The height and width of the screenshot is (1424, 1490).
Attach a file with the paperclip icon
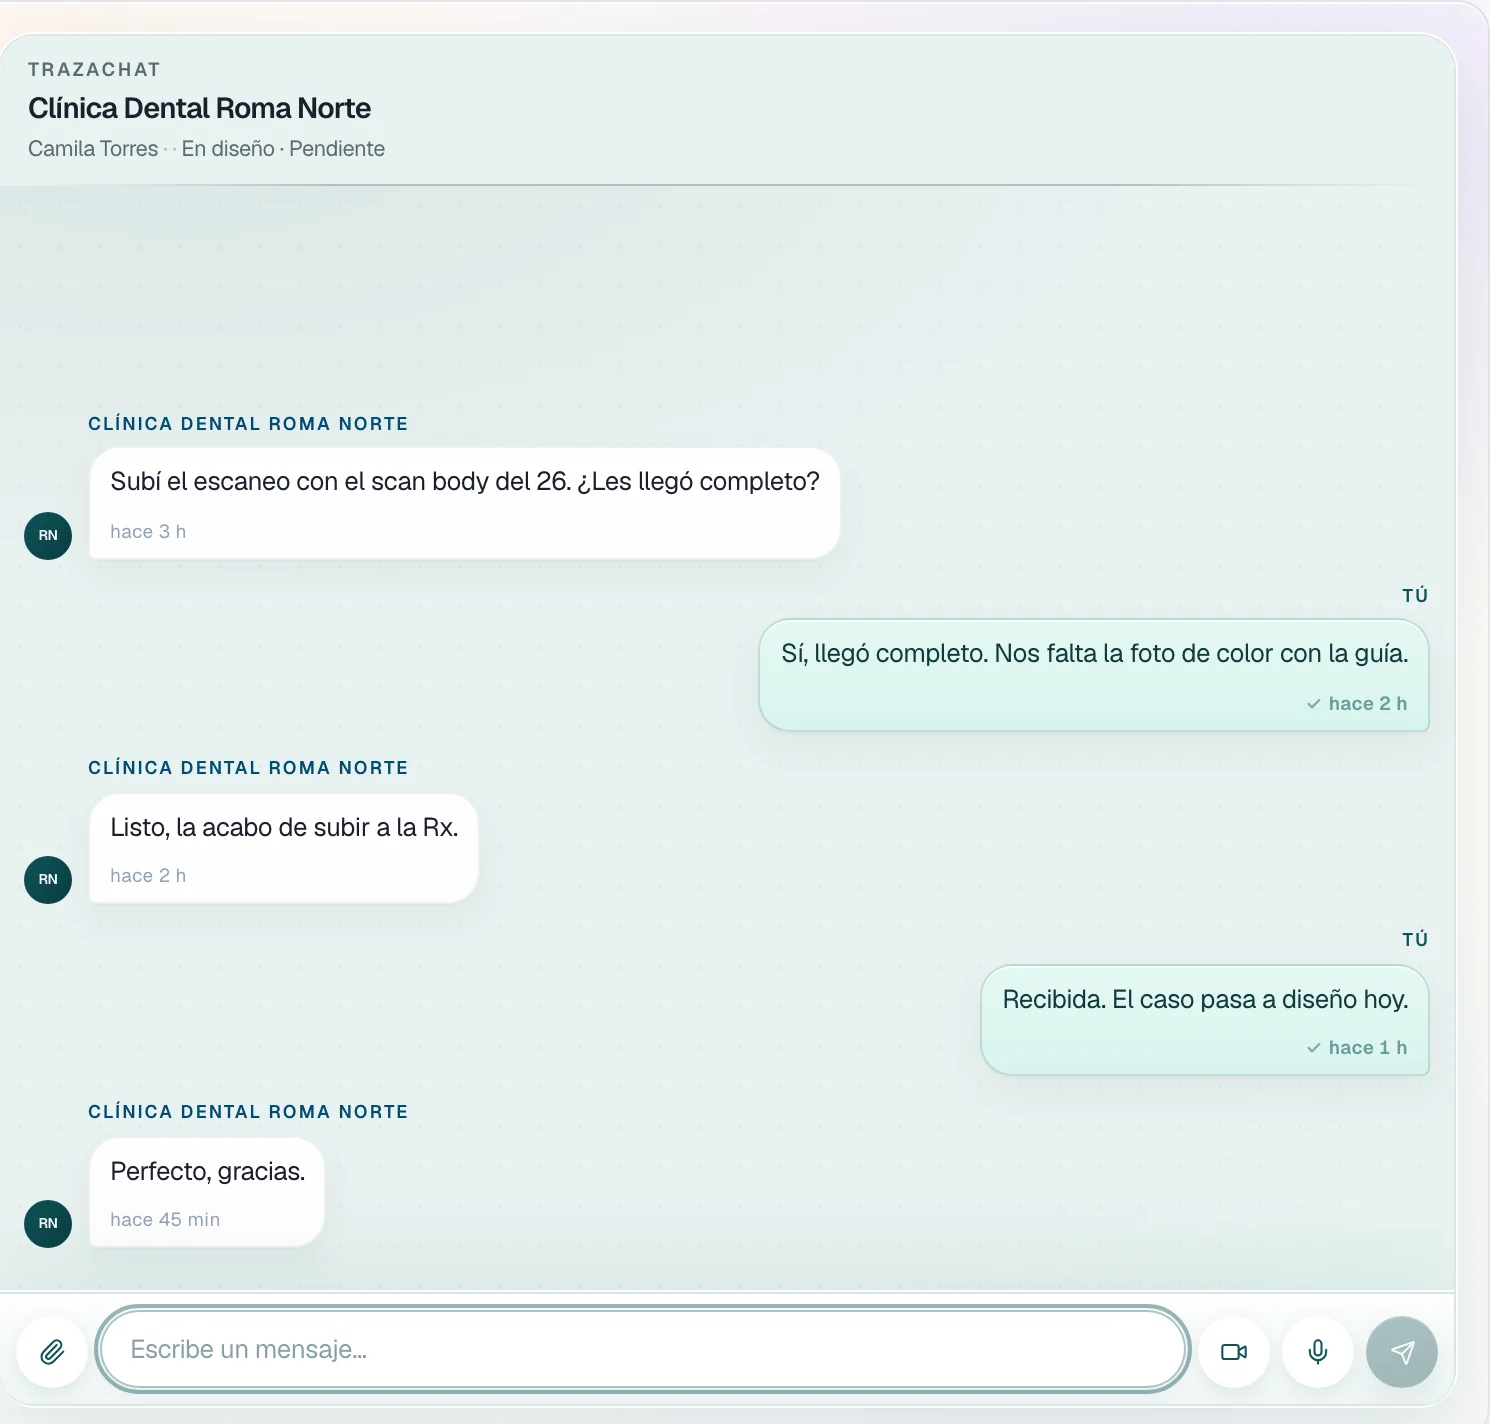[52, 1352]
